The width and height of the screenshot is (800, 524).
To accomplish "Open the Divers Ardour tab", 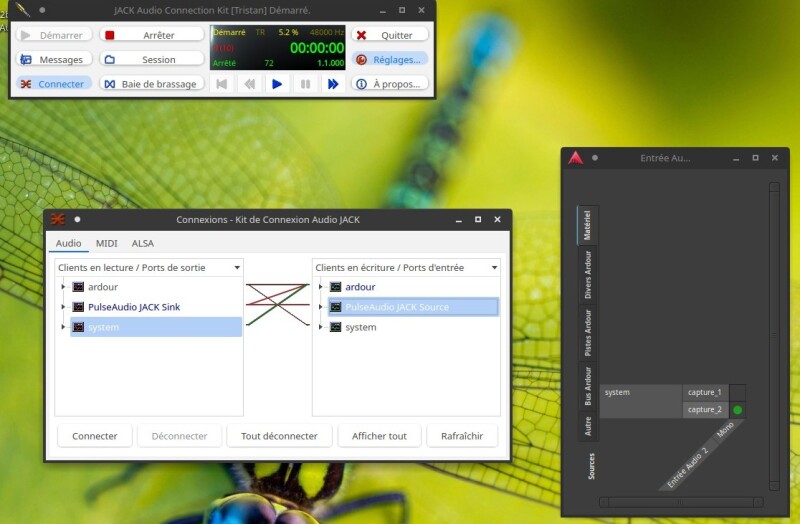I will [588, 275].
